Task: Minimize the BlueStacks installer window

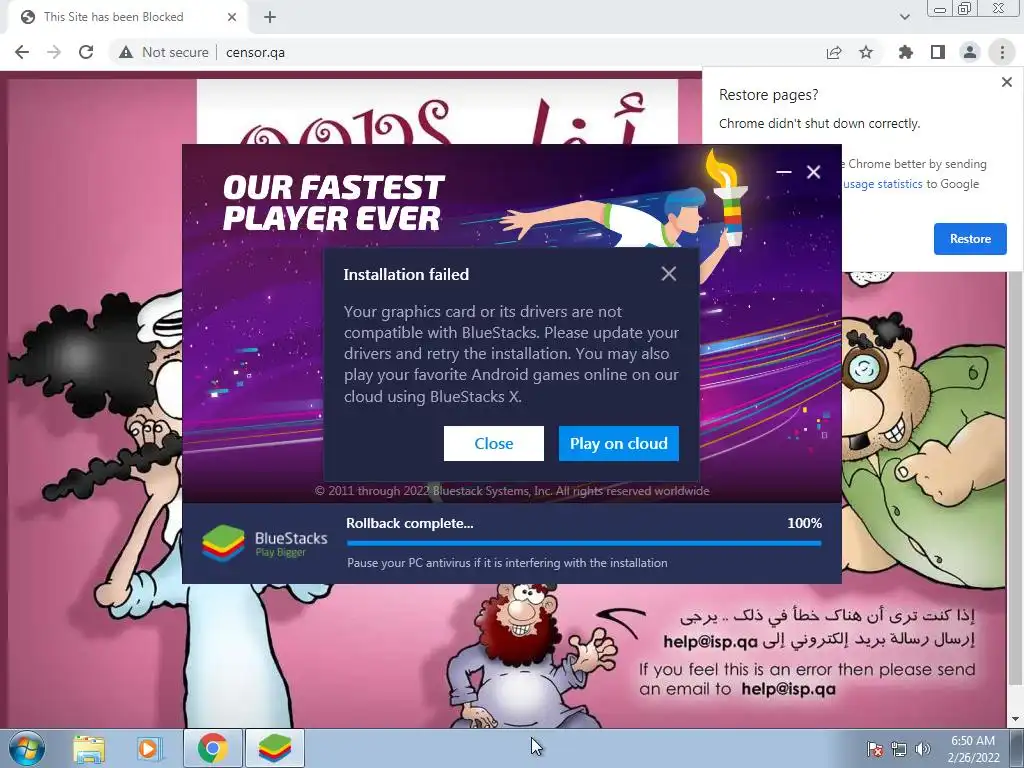Action: pos(784,172)
